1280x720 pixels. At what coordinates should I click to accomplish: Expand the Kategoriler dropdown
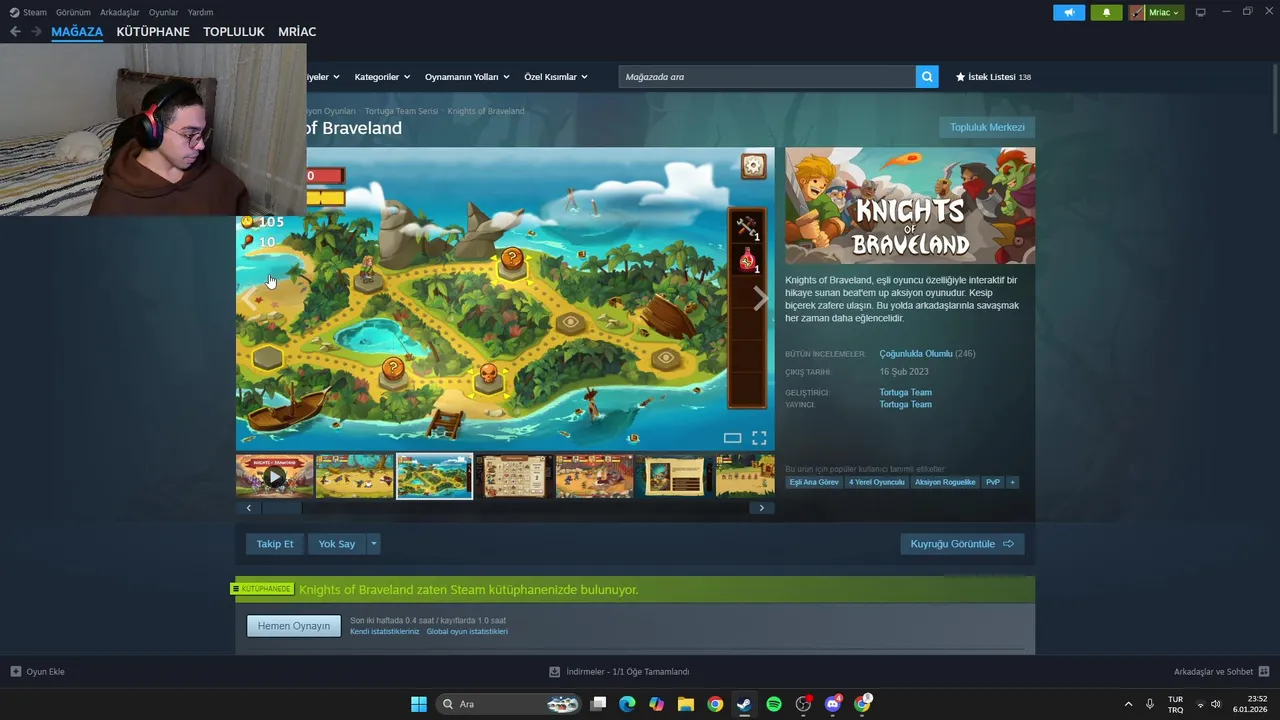point(382,77)
